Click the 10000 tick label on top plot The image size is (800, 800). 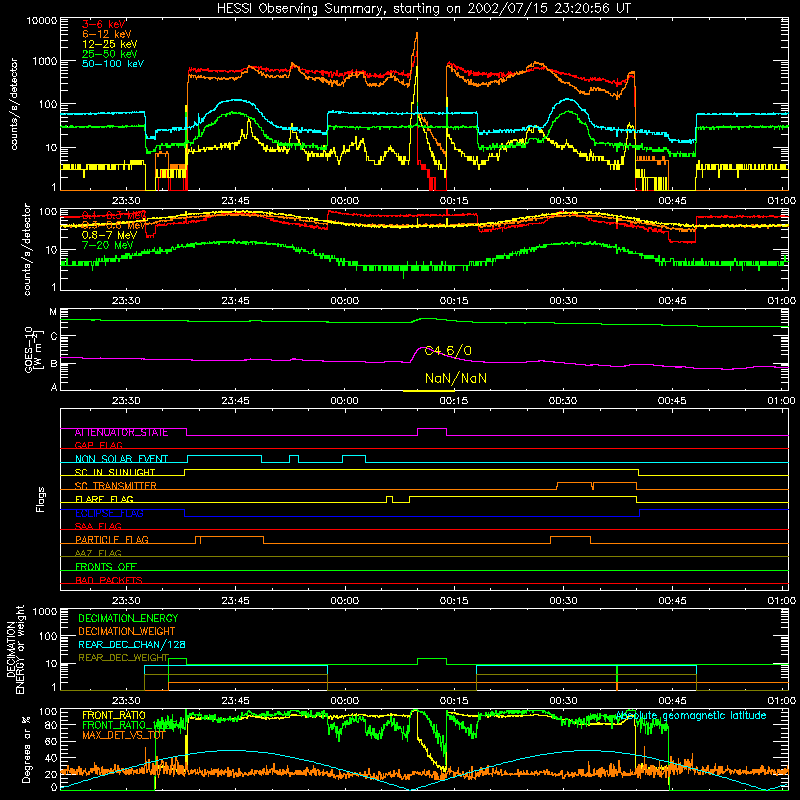pos(42,21)
